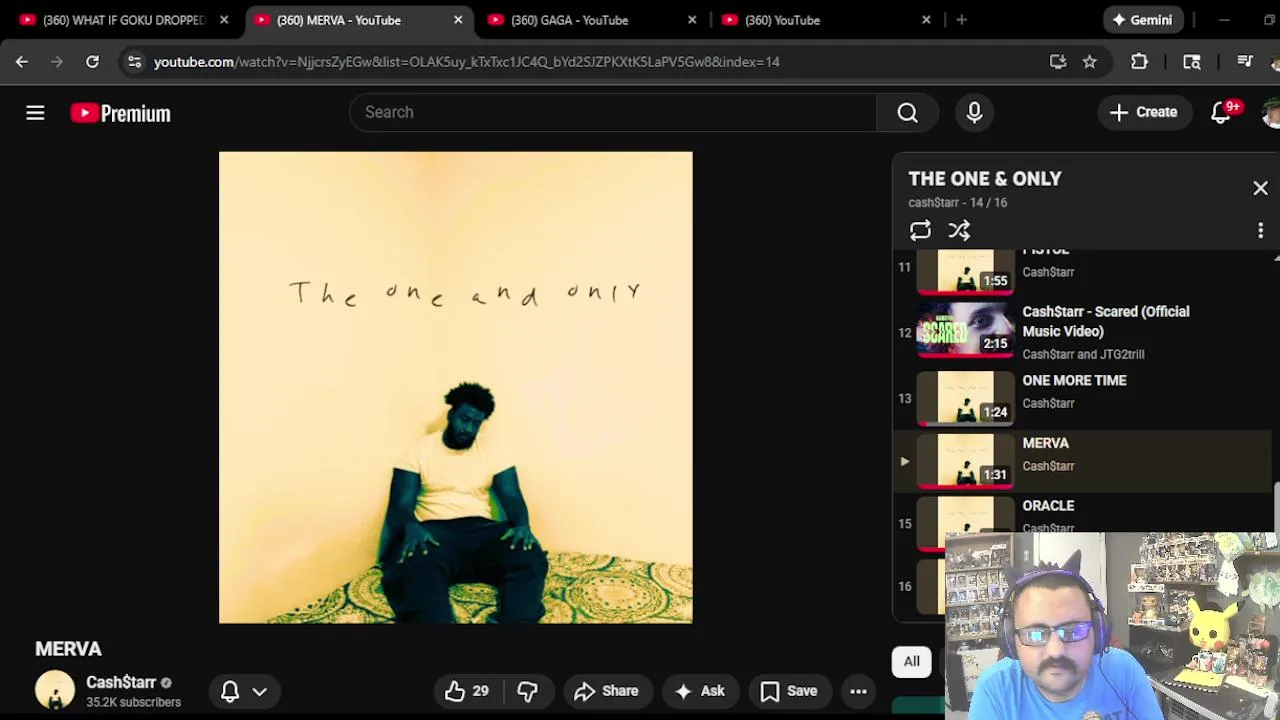The height and width of the screenshot is (720, 1280).
Task: Expand the subscription notification dropdown
Action: tap(244, 691)
